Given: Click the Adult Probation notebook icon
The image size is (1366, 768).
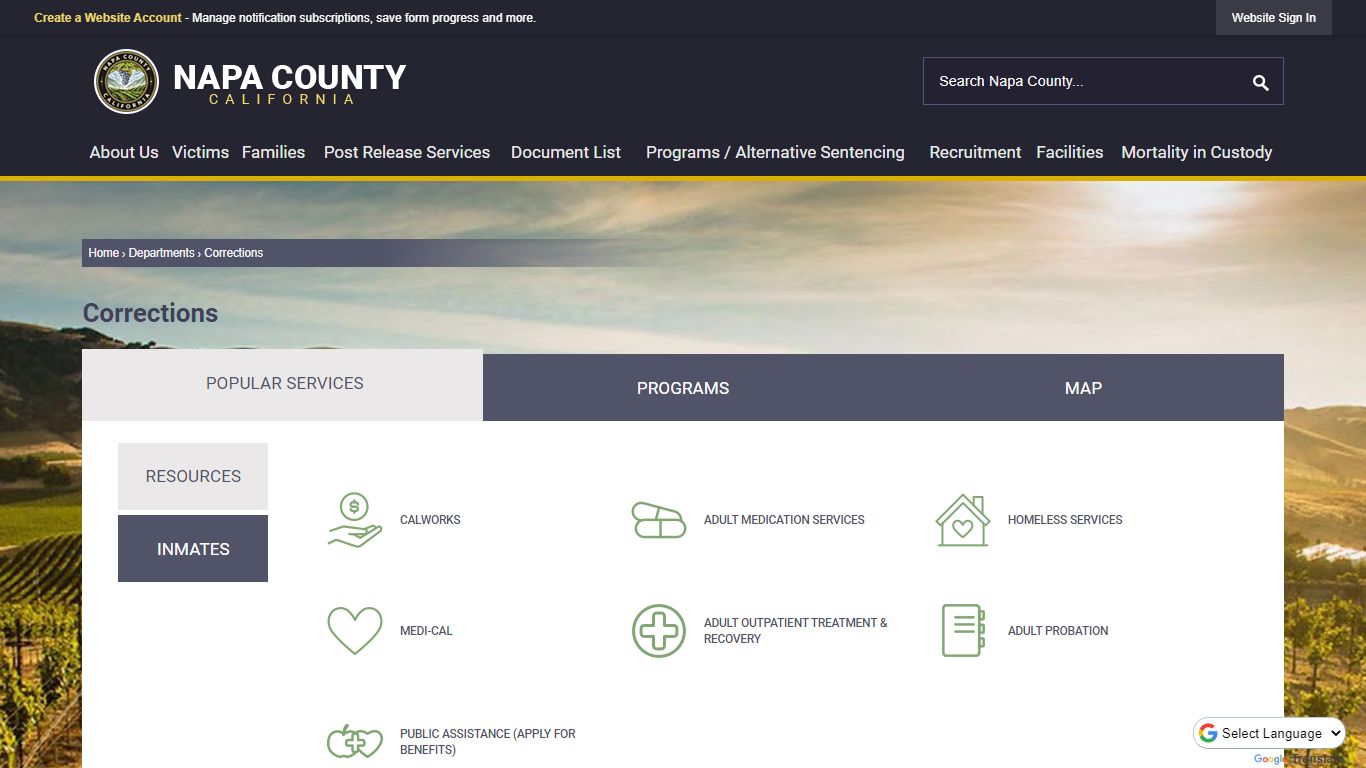Looking at the screenshot, I should click(x=963, y=631).
